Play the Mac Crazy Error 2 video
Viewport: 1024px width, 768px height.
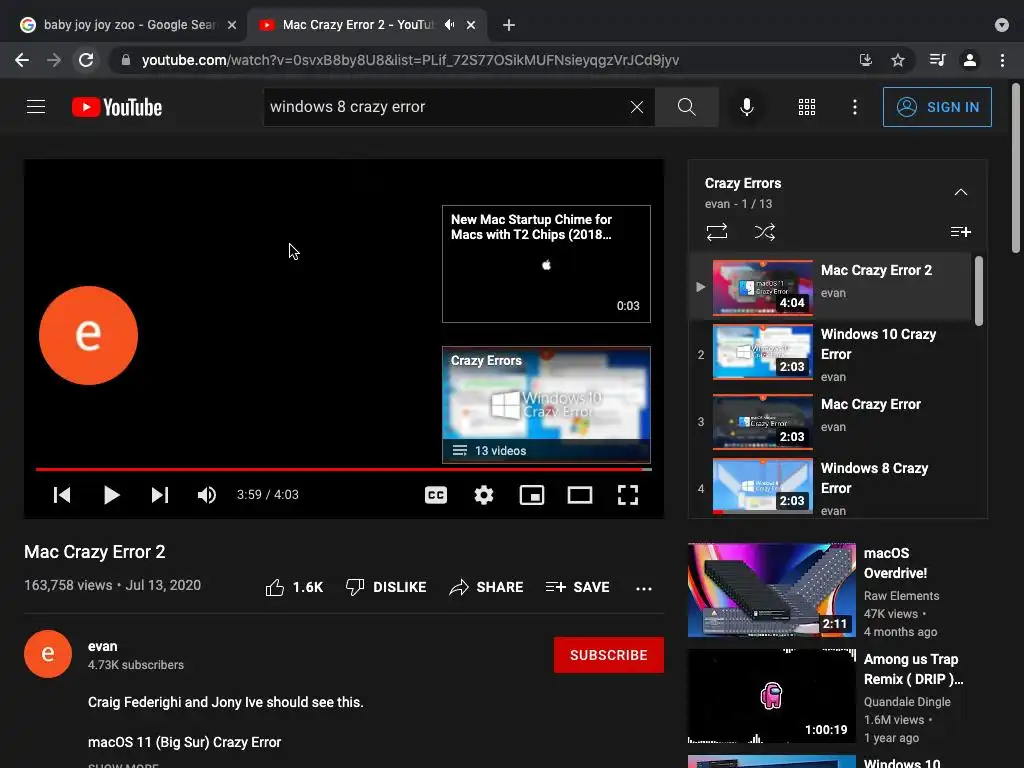(112, 495)
